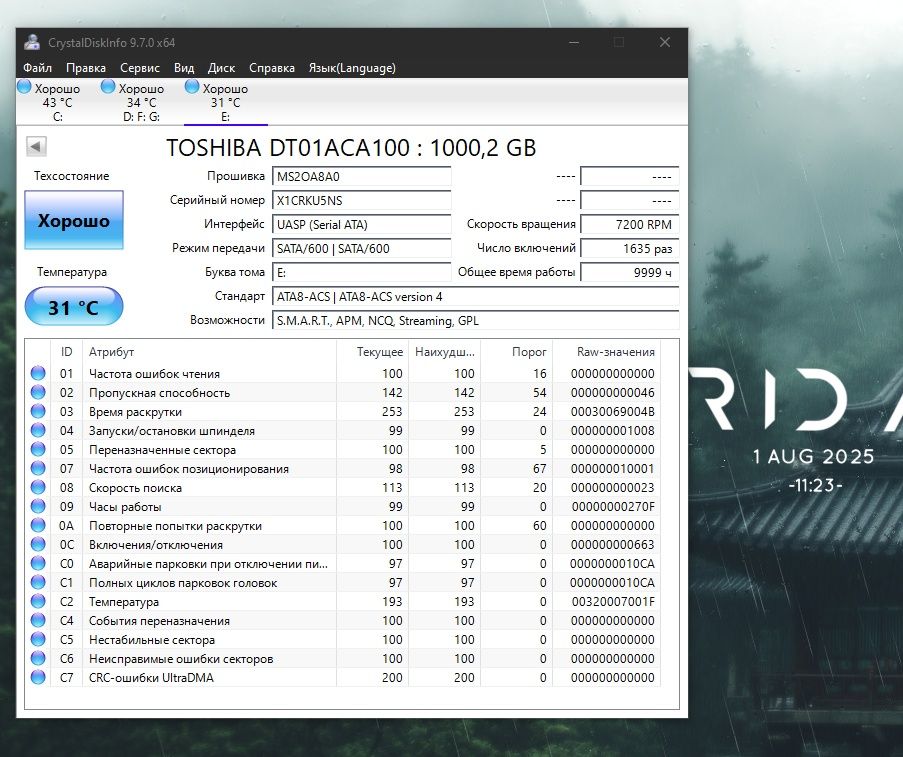Click status dot for attribute 05

38,449
